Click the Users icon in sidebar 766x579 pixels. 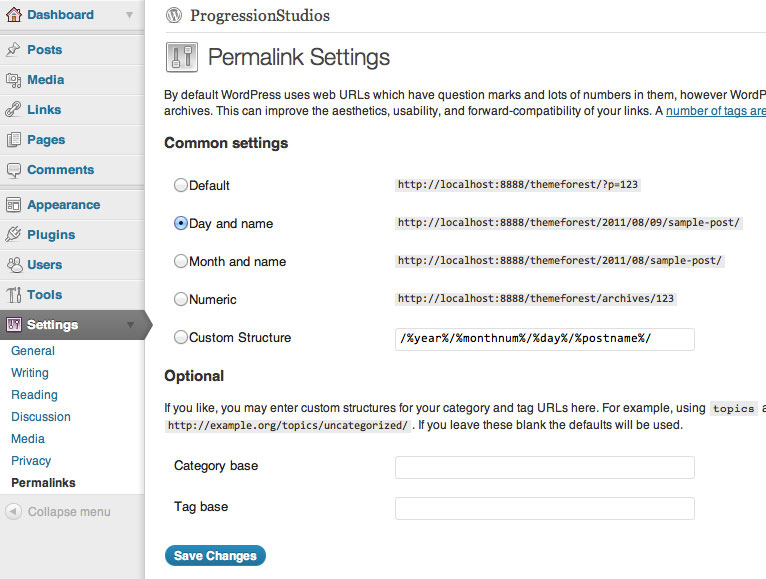pos(14,265)
